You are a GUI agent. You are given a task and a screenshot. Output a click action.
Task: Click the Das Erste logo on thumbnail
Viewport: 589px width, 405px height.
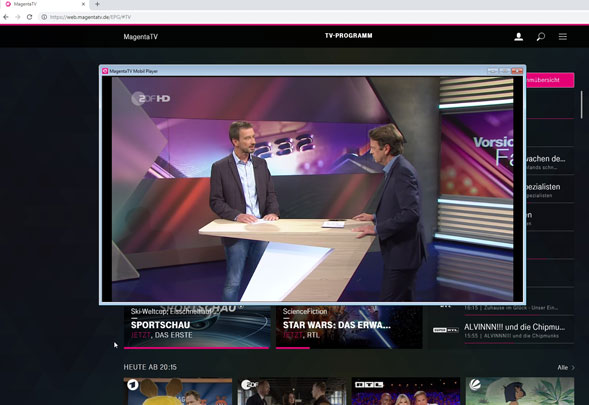(133, 385)
